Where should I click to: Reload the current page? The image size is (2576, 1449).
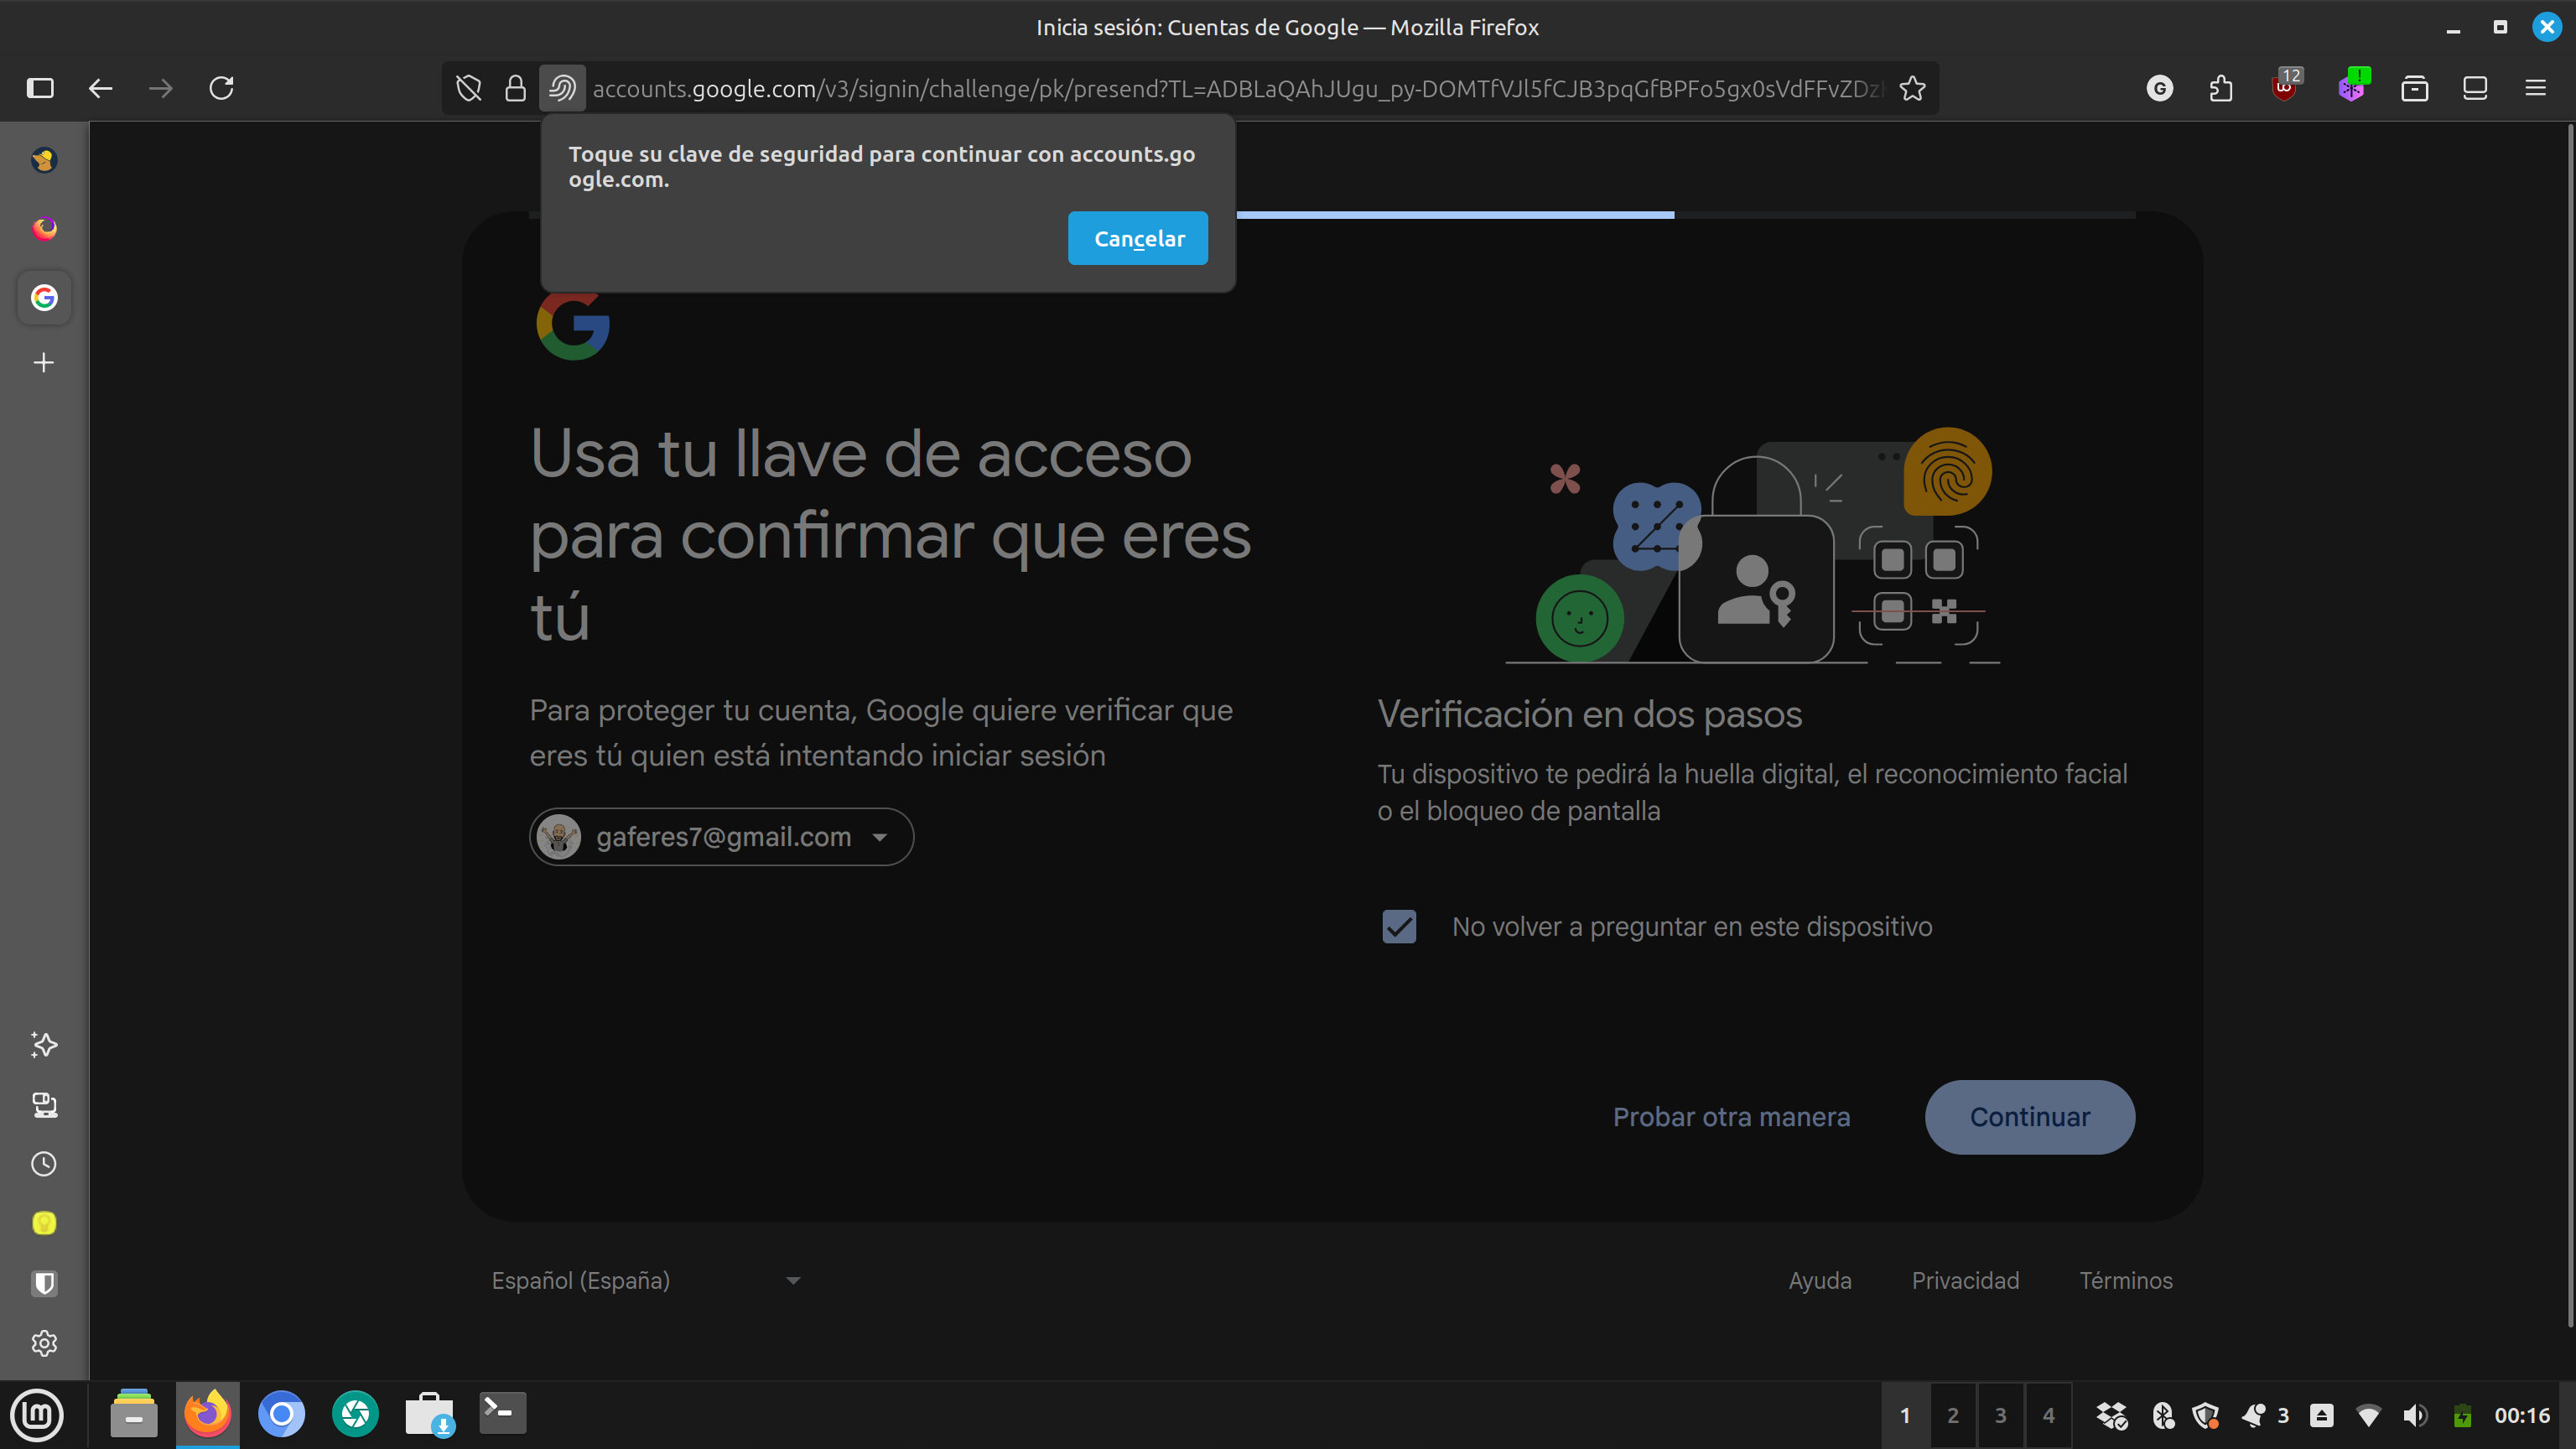[221, 88]
